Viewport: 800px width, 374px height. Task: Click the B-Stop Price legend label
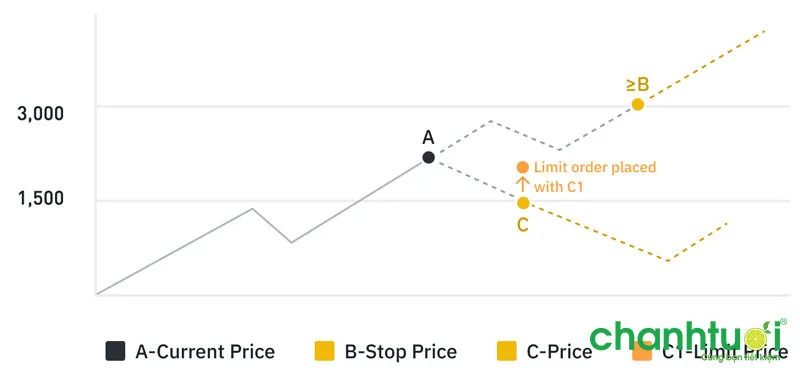click(x=401, y=352)
